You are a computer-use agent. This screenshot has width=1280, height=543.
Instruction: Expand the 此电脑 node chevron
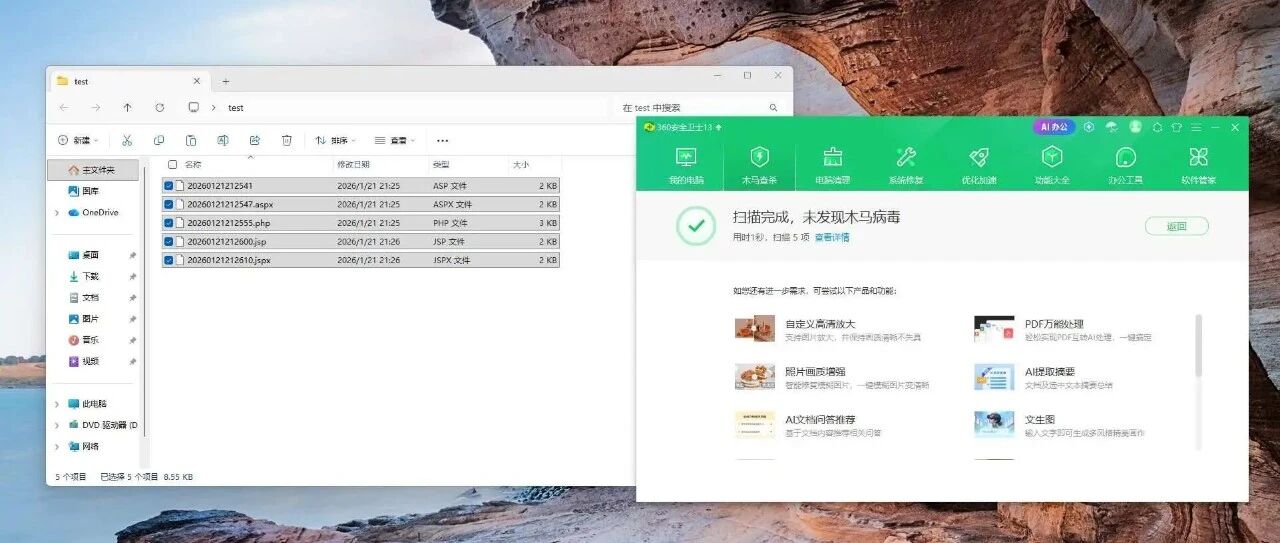57,404
